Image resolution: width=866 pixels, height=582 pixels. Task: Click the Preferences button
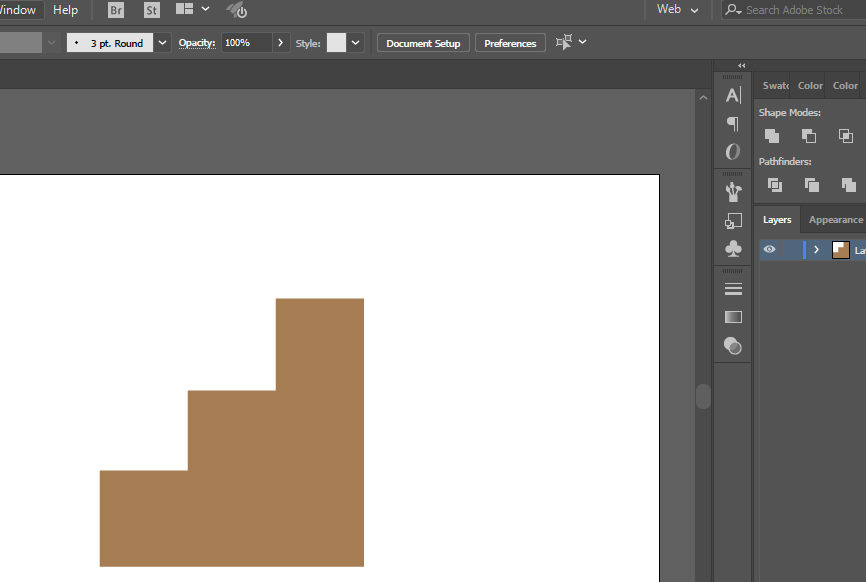click(x=510, y=43)
